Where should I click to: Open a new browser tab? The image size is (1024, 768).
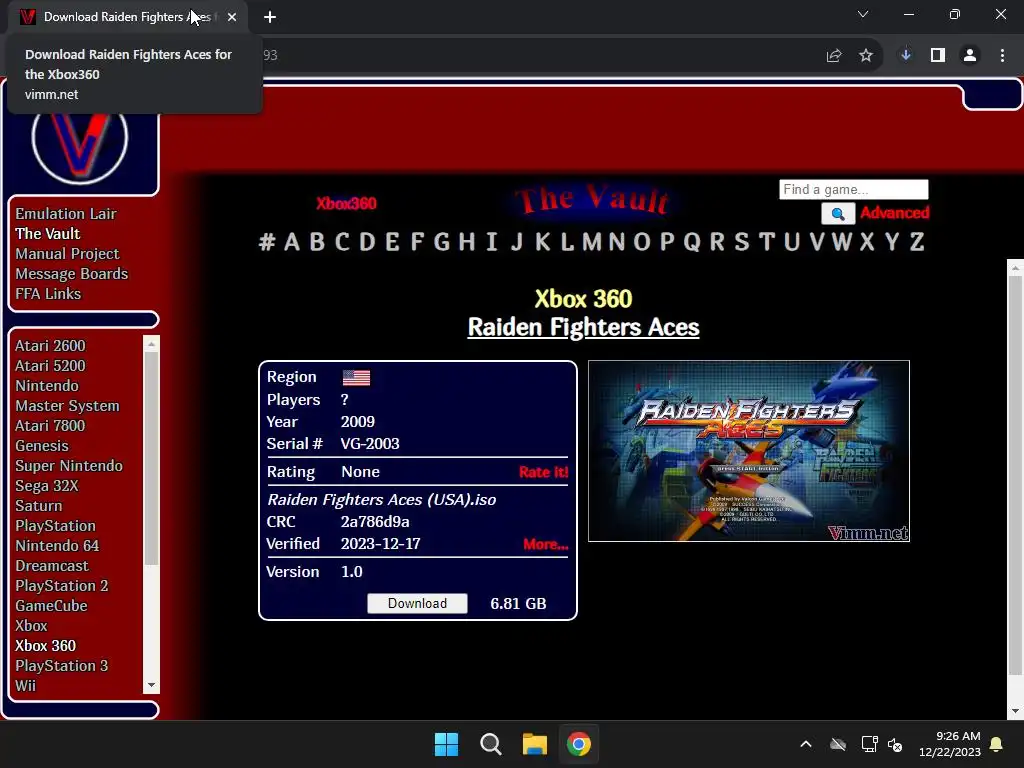[x=270, y=17]
